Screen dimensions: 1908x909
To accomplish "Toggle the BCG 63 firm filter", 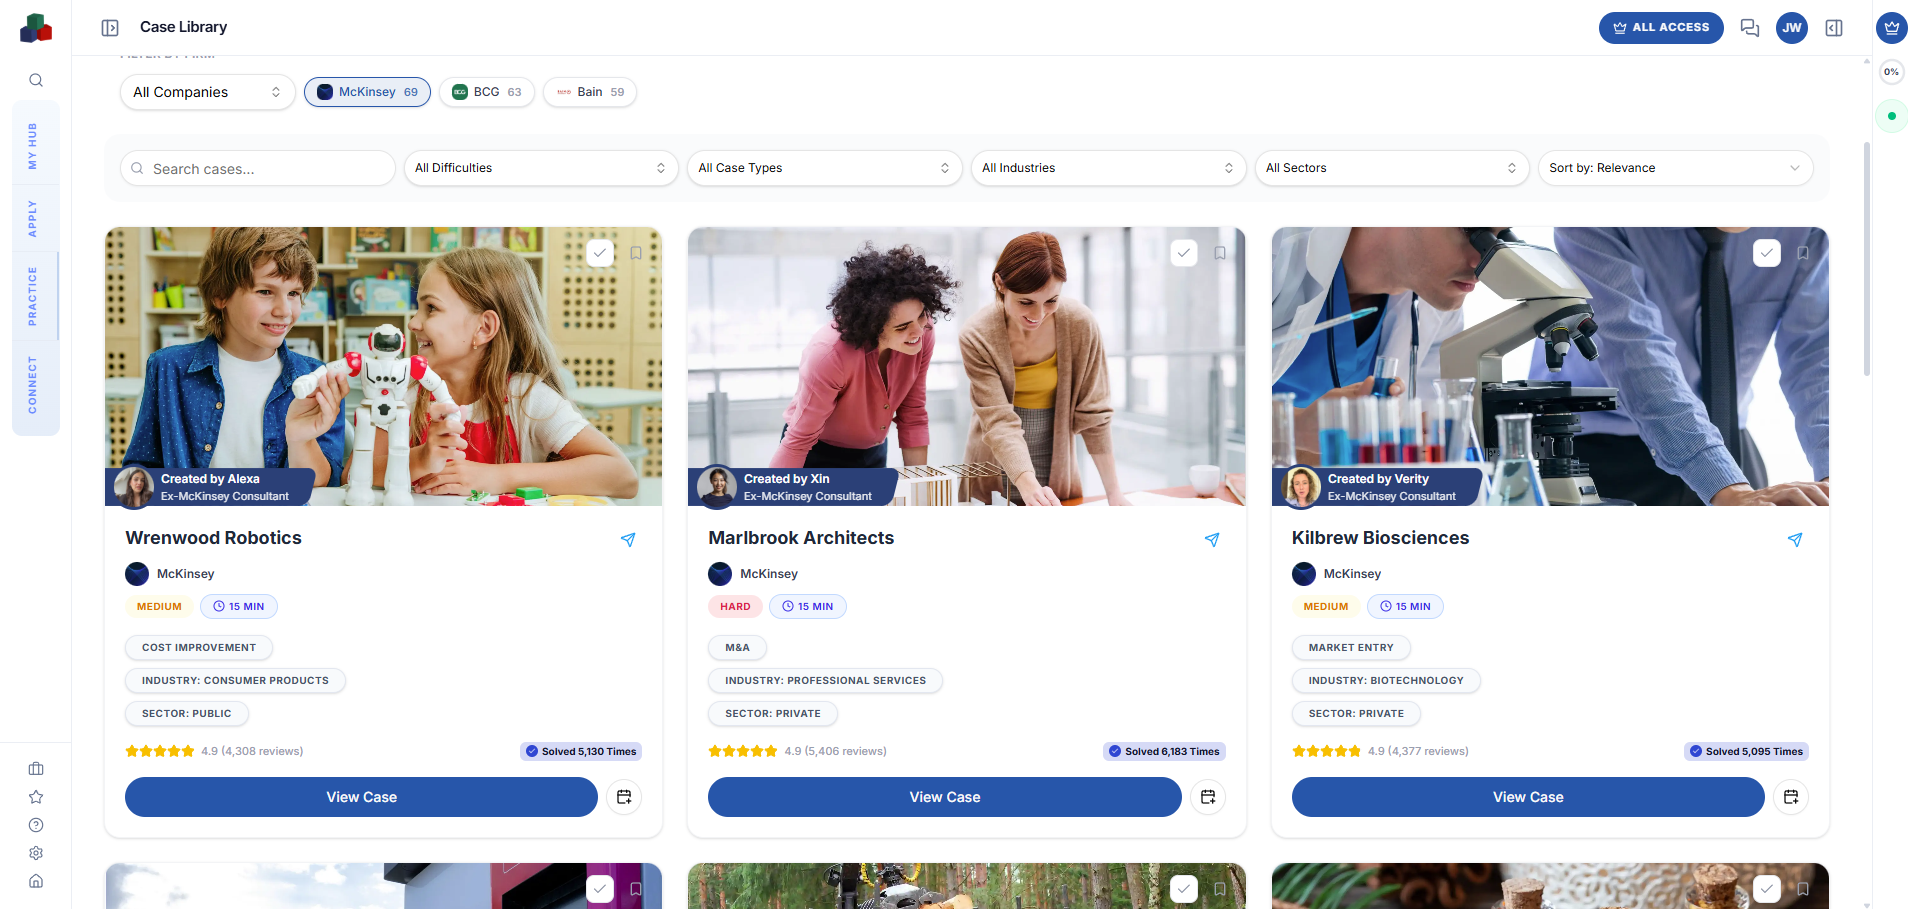I will (487, 92).
